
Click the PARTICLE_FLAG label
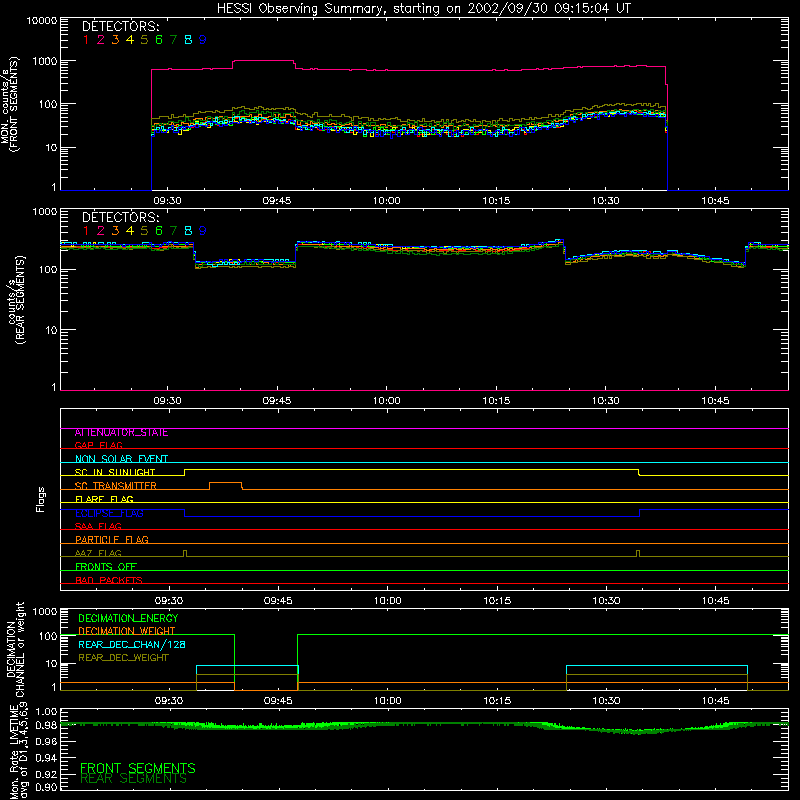point(112,539)
